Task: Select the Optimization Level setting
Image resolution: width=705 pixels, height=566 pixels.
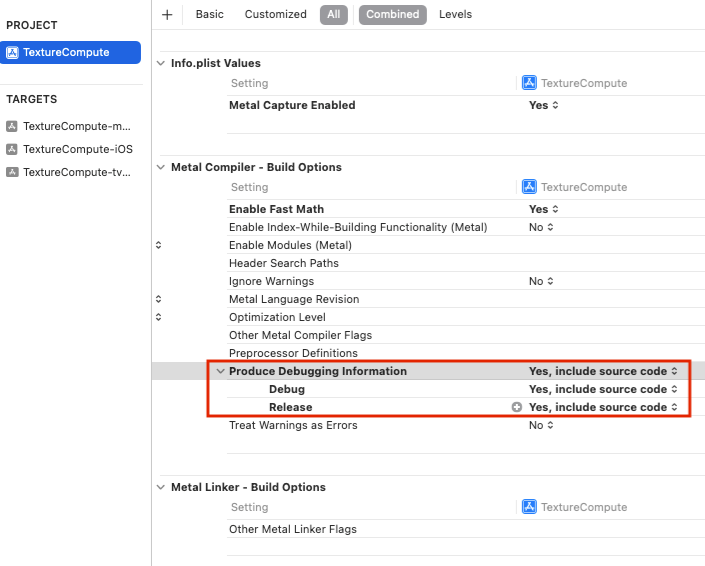Action: tap(277, 317)
